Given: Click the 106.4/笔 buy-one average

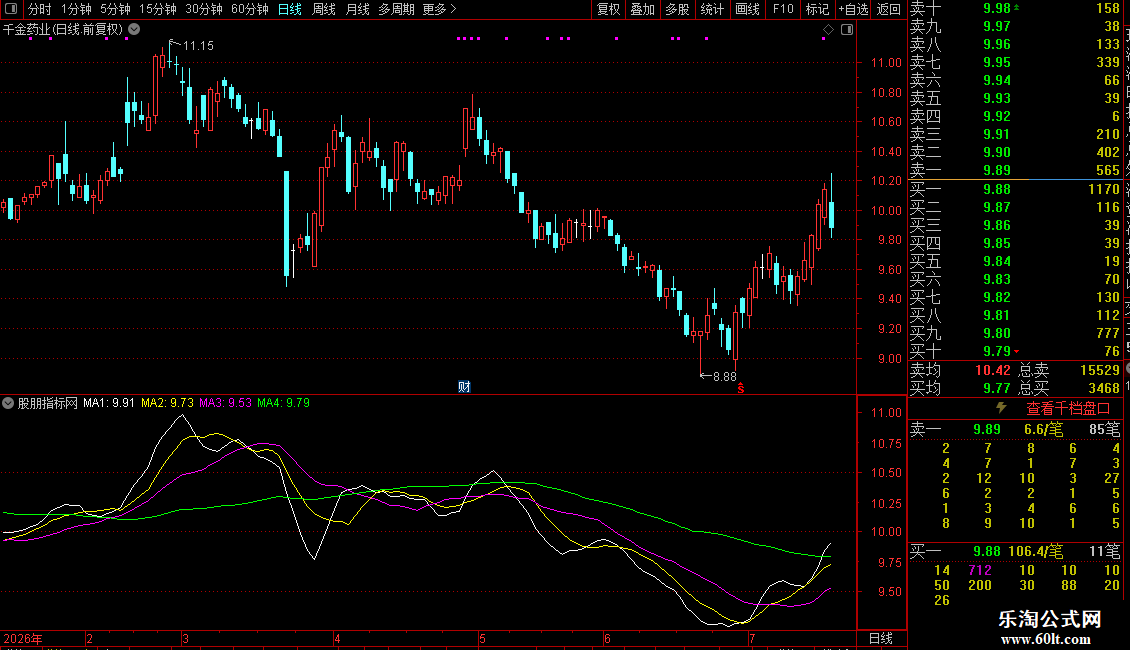Looking at the screenshot, I should pos(1036,551).
